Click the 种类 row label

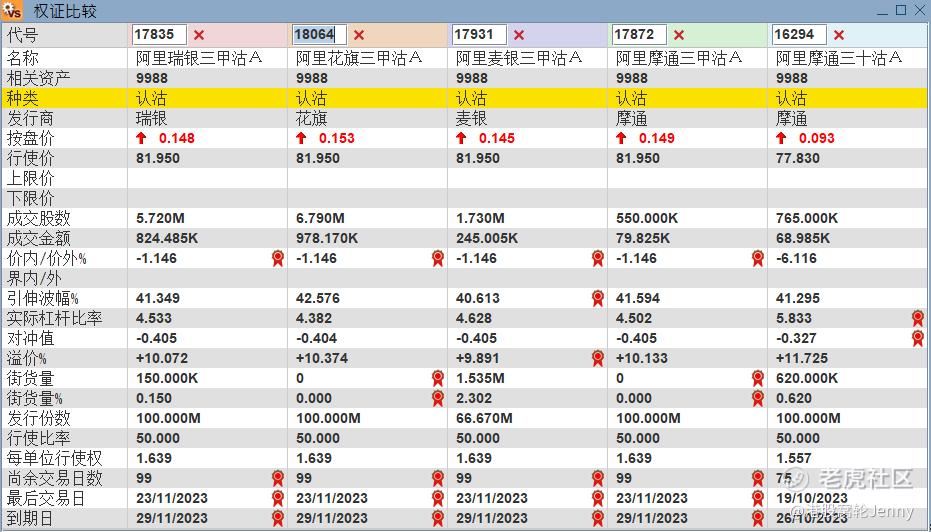point(23,98)
